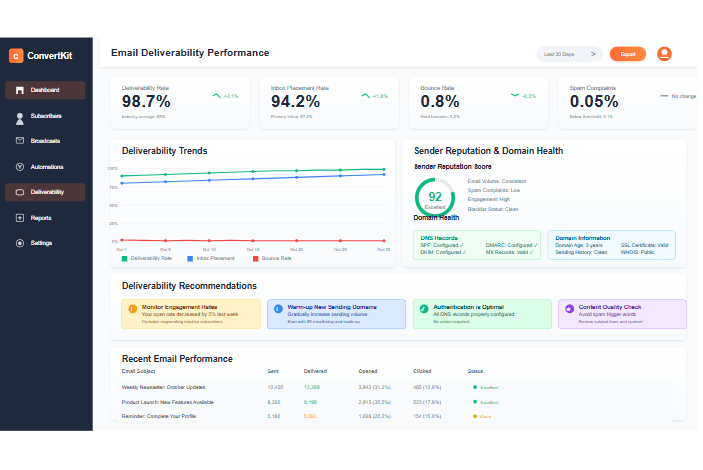
Task: Click the ConvertKit logo icon
Action: (x=16, y=56)
